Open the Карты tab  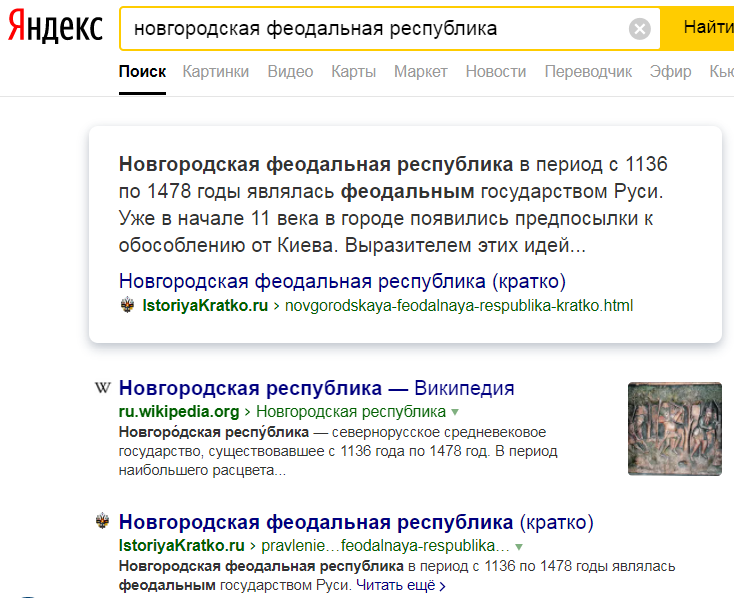tap(353, 72)
